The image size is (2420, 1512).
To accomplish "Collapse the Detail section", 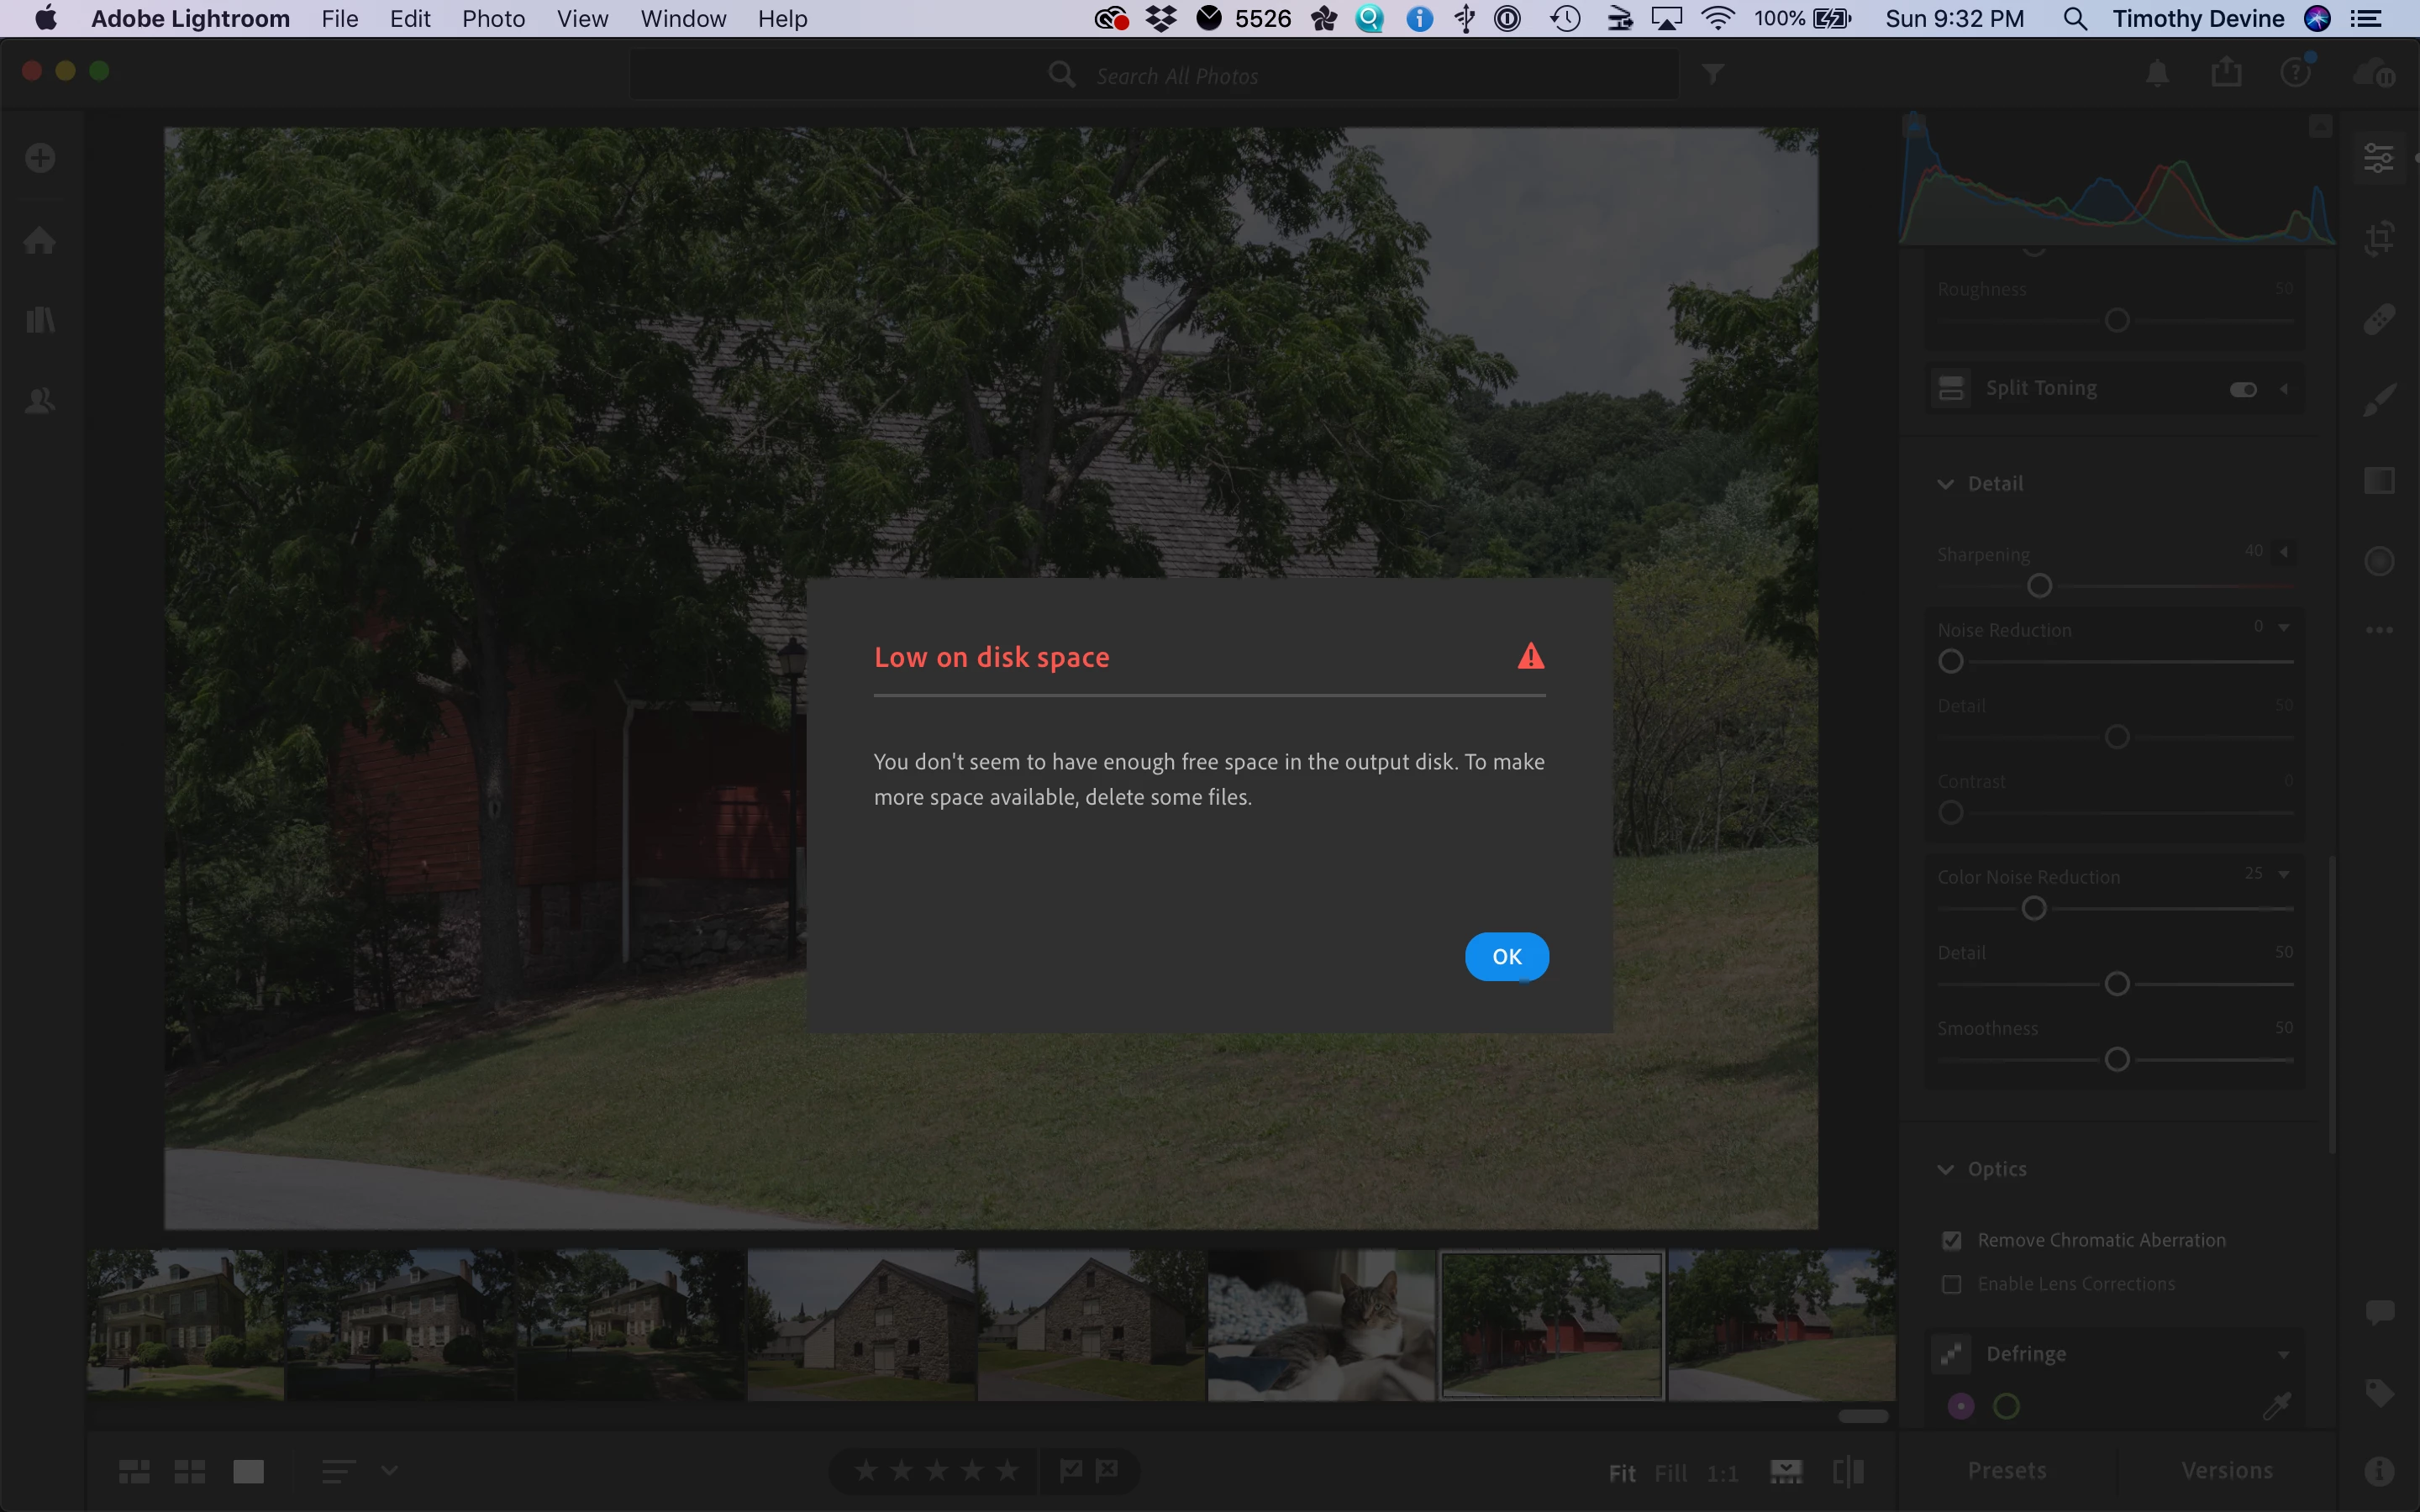I will tap(1946, 484).
